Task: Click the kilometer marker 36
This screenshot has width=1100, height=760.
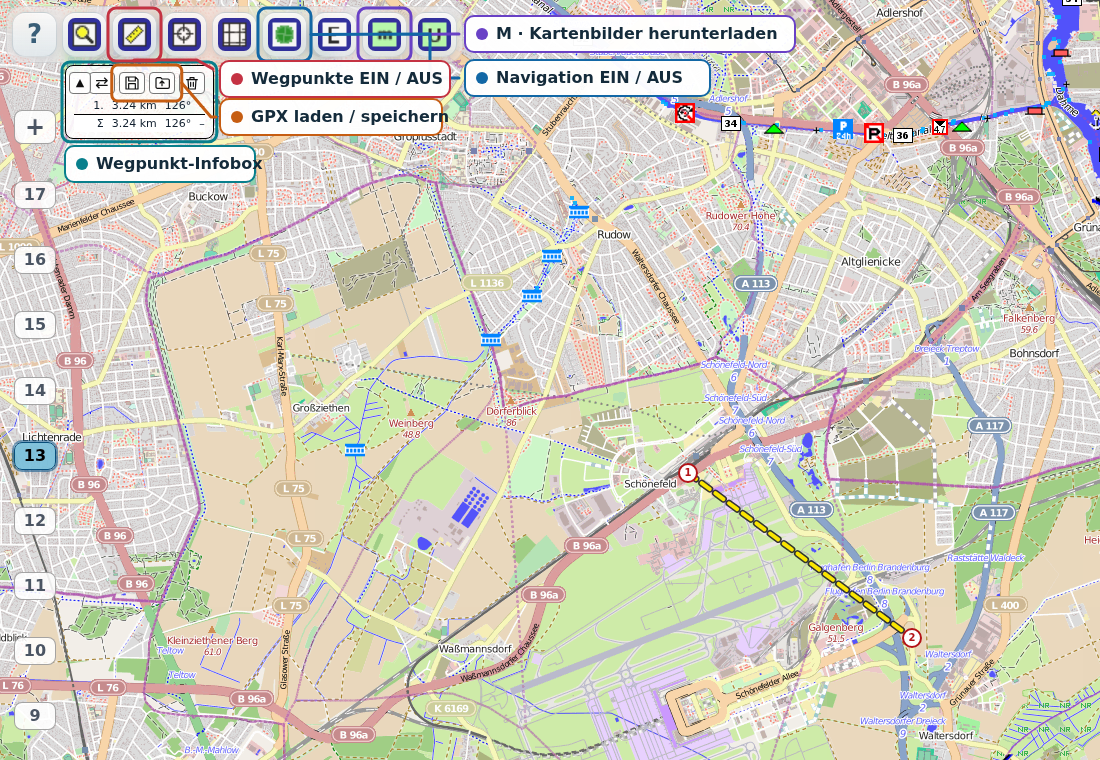Action: [x=902, y=135]
